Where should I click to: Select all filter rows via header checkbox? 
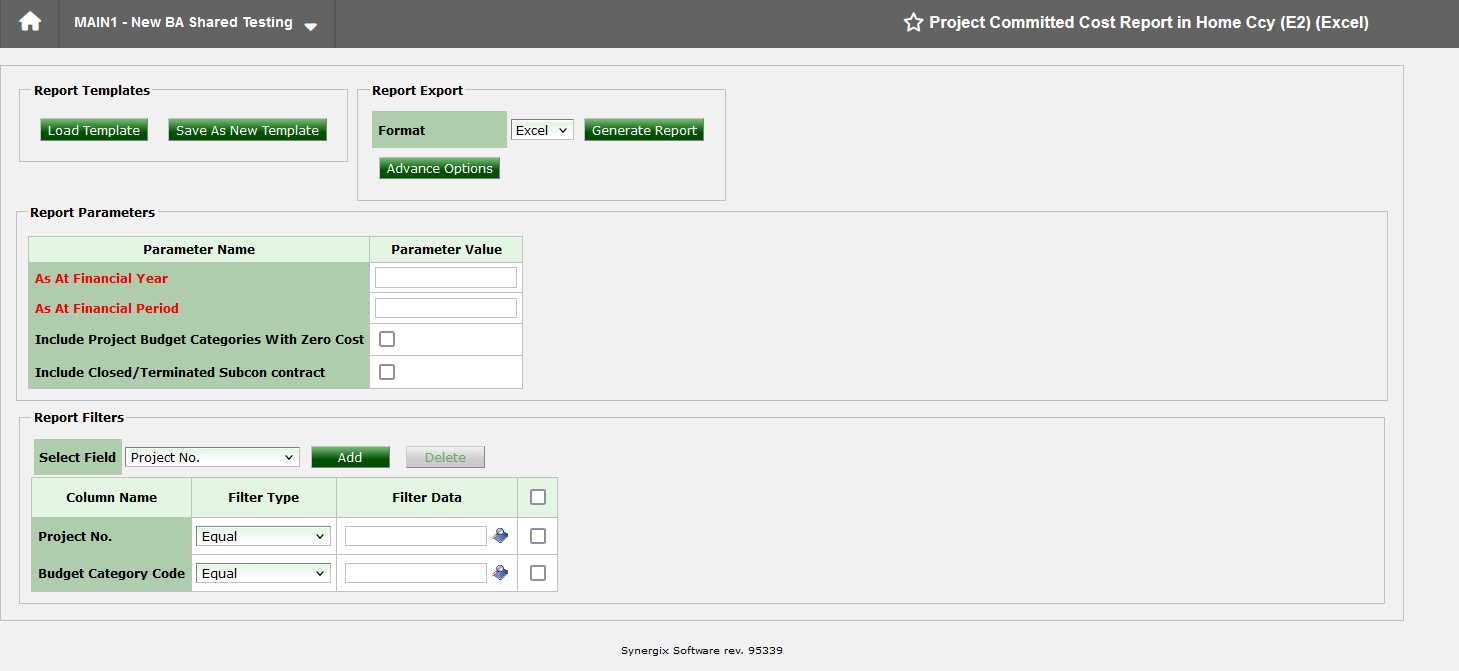537,497
